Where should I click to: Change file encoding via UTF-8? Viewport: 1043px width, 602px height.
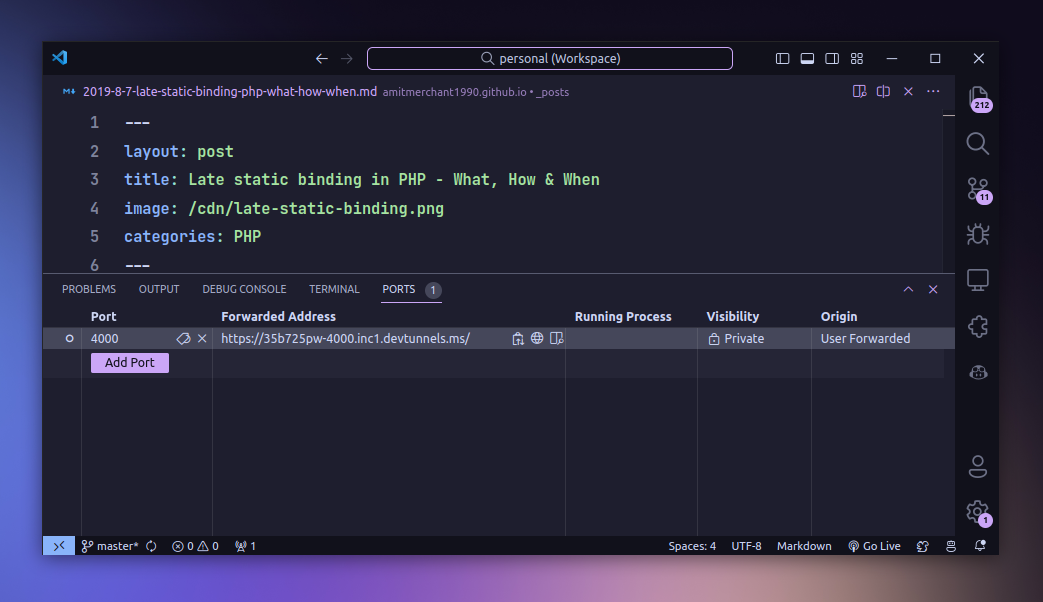[x=746, y=546]
